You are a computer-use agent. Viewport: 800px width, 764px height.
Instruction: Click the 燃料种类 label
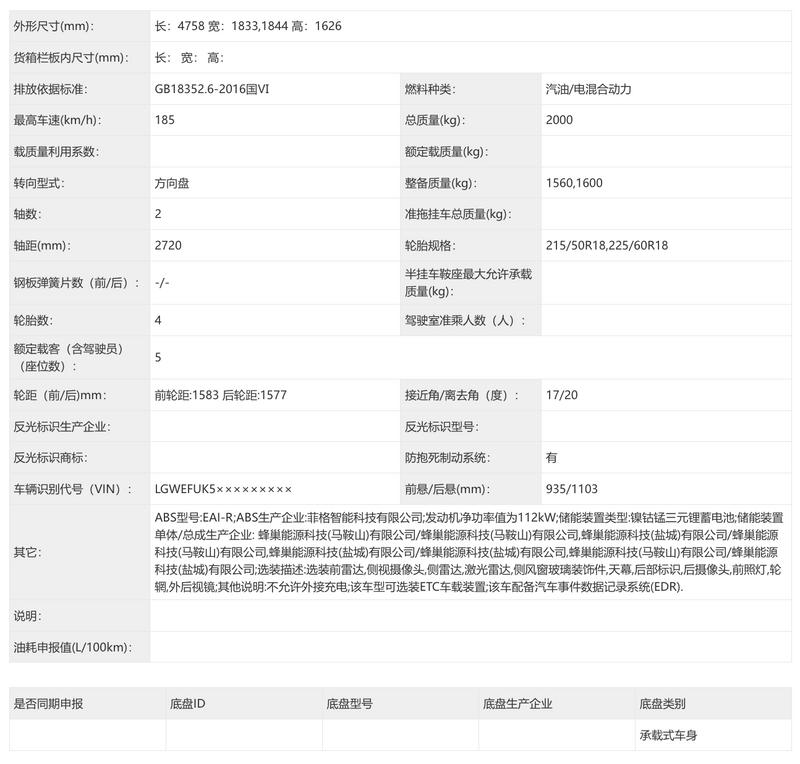[430, 89]
